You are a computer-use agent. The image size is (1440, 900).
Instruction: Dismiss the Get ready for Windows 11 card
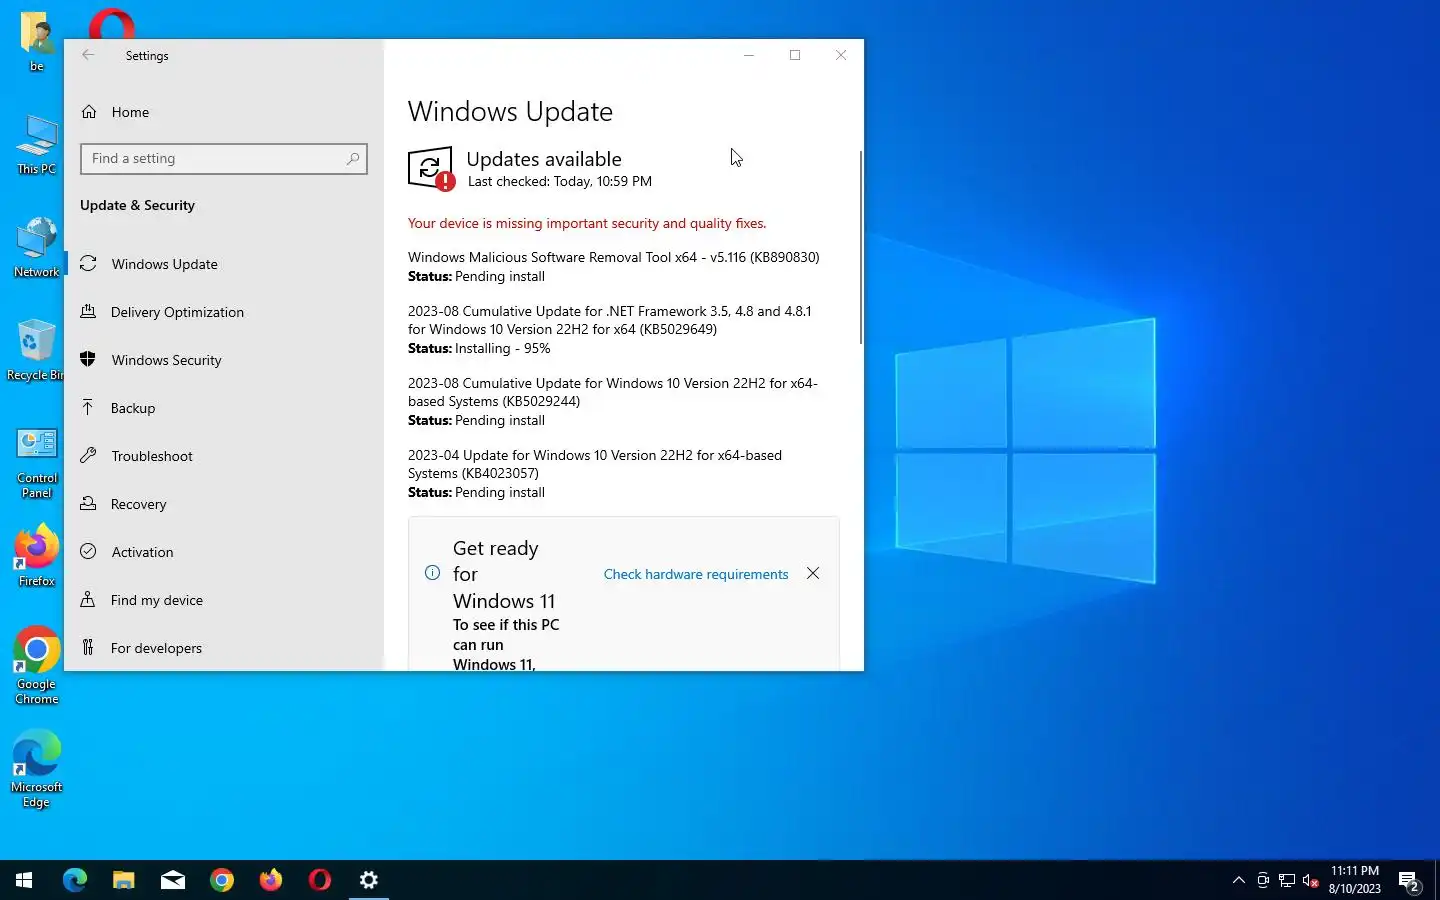(813, 573)
